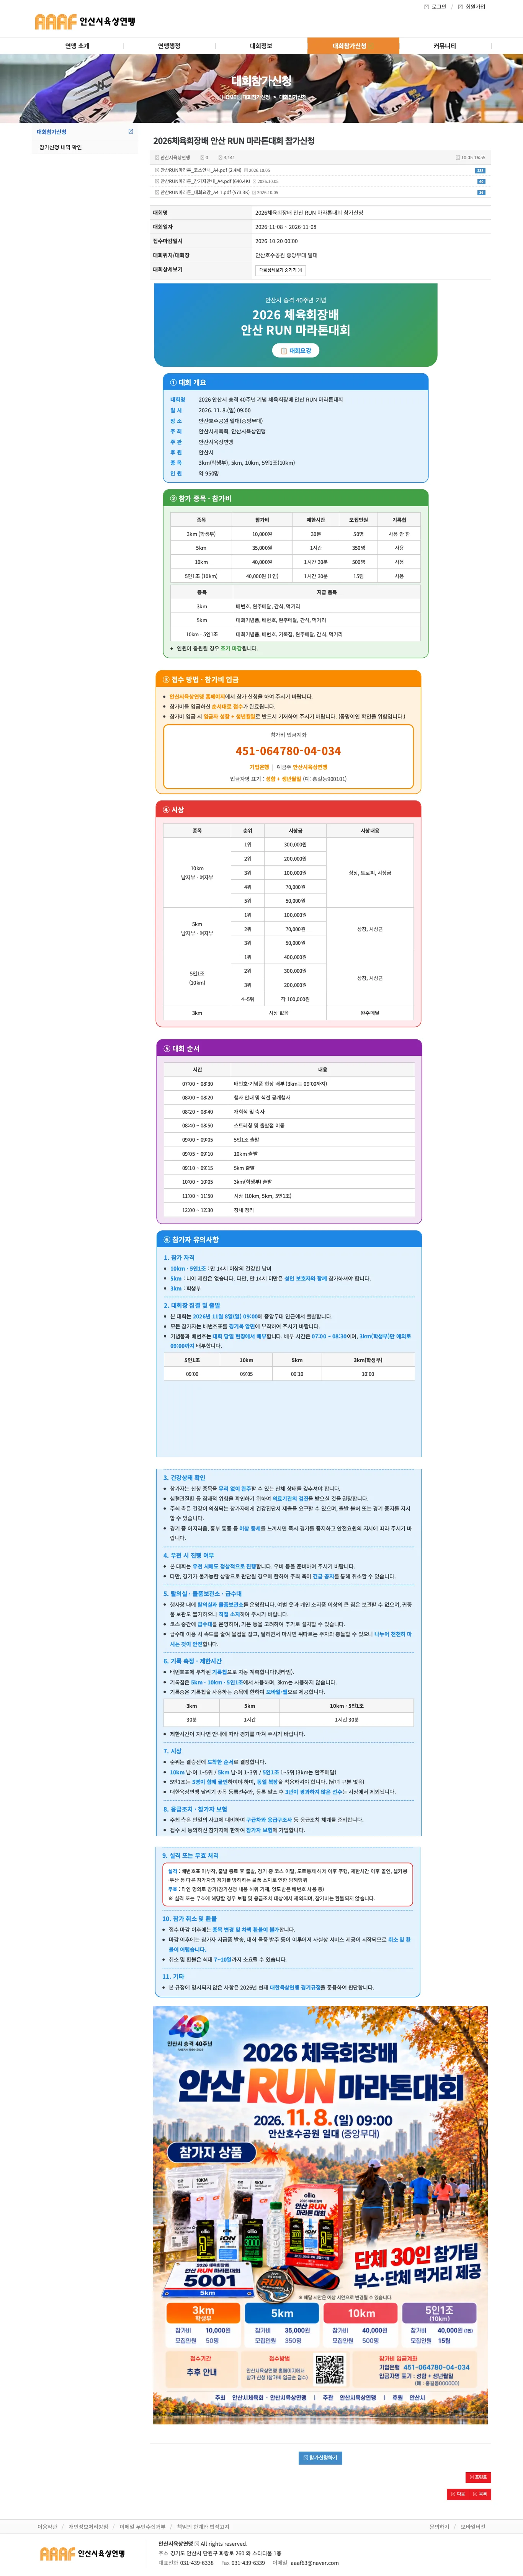Image resolution: width=523 pixels, height=2576 pixels.
Task: Open the 연맹 소개 menu
Action: coord(77,46)
